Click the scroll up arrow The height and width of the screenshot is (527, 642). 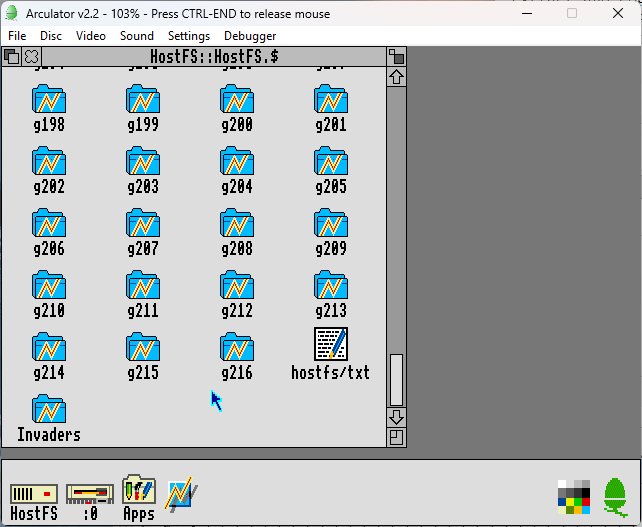pos(396,77)
